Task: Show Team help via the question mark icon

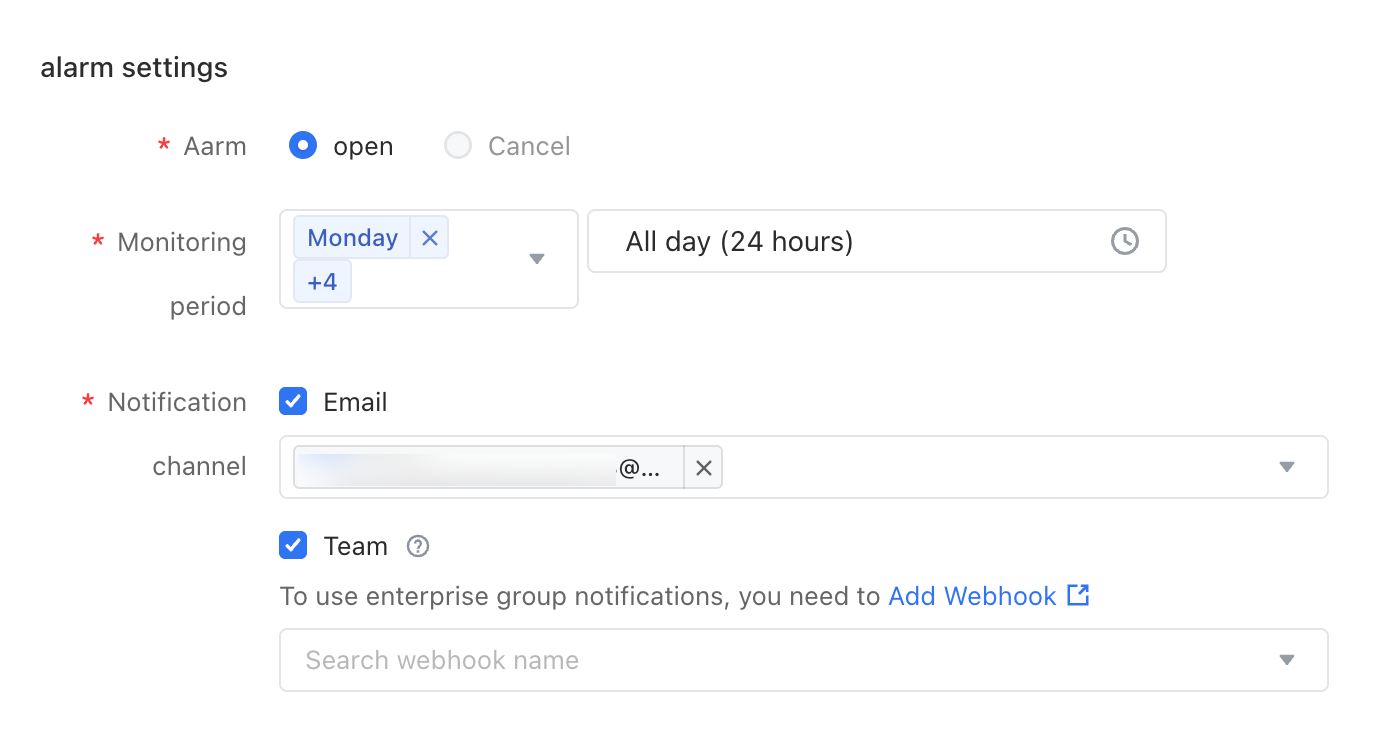Action: 418,546
